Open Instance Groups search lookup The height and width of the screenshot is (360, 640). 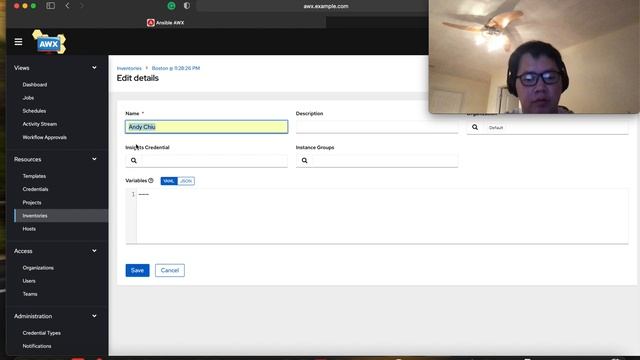click(x=304, y=160)
